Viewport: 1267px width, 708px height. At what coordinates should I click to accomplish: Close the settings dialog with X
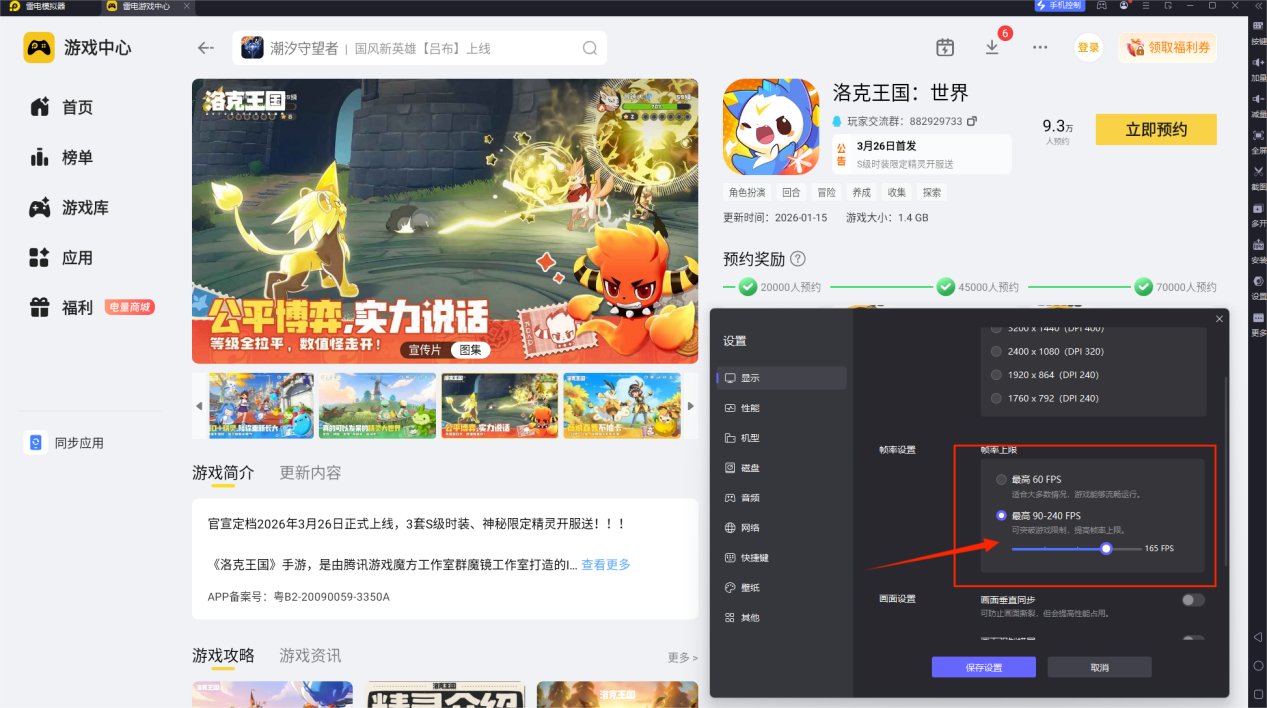coord(1219,319)
